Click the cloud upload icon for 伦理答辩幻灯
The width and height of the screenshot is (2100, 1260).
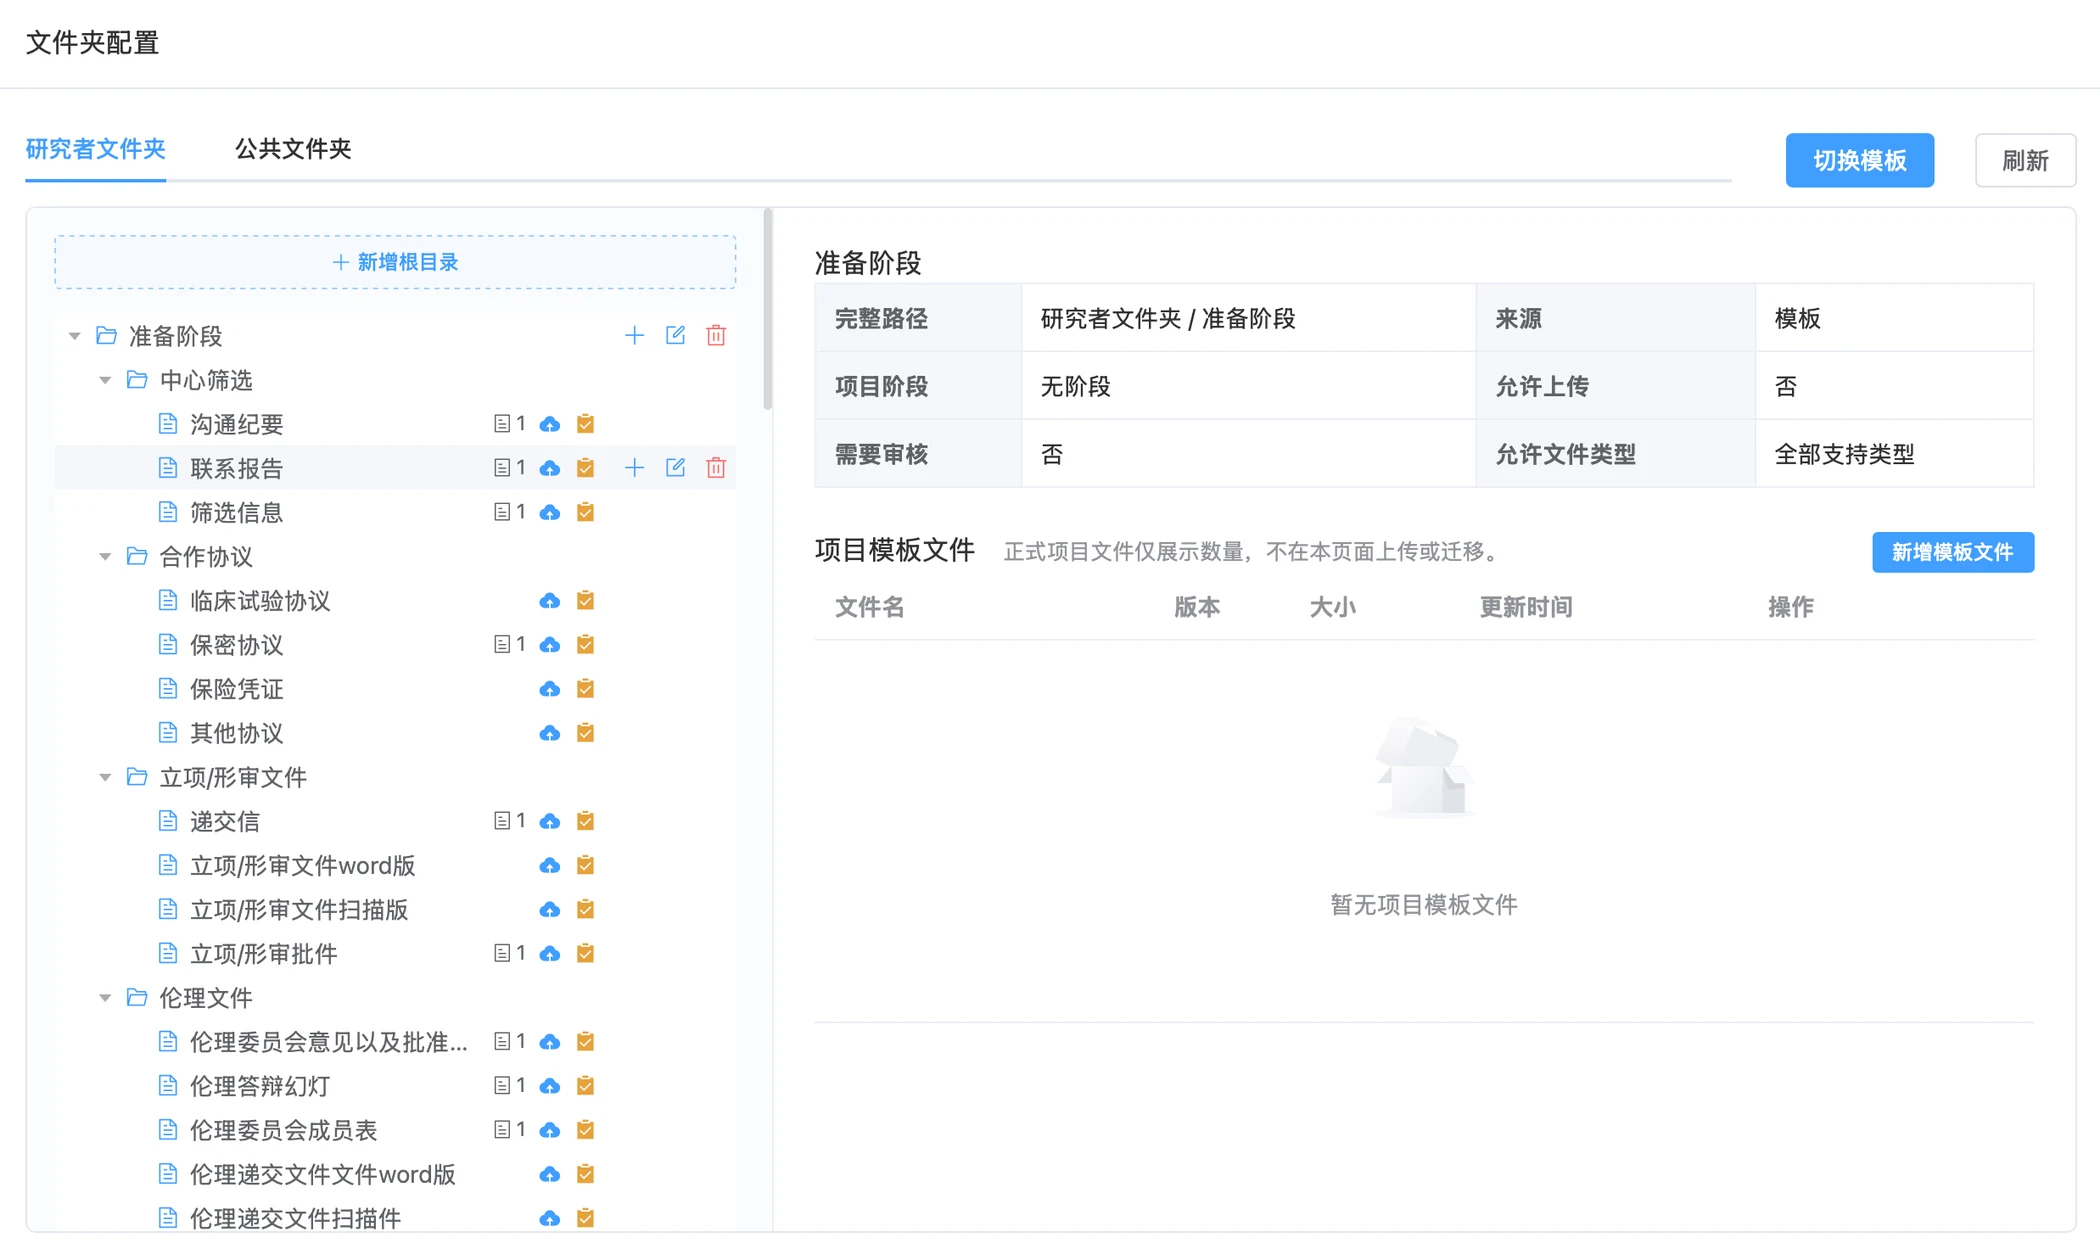coord(550,1086)
